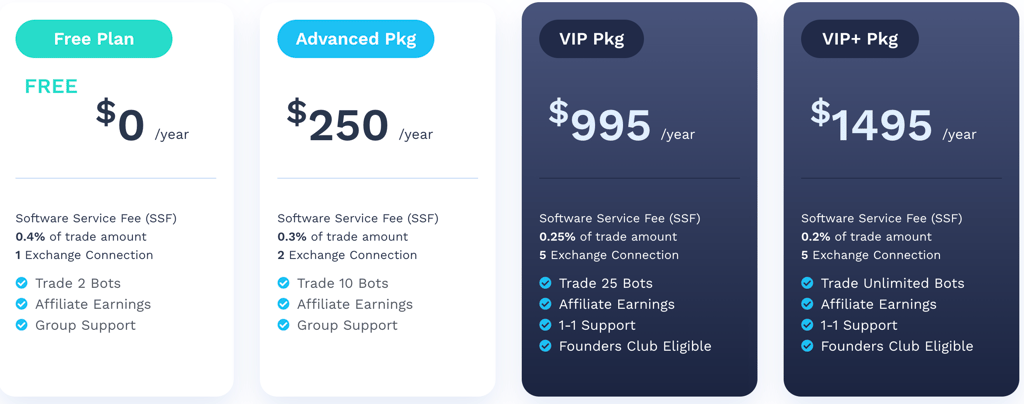Click Free Plan Affiliate Earnings checkmark icon

(x=22, y=304)
